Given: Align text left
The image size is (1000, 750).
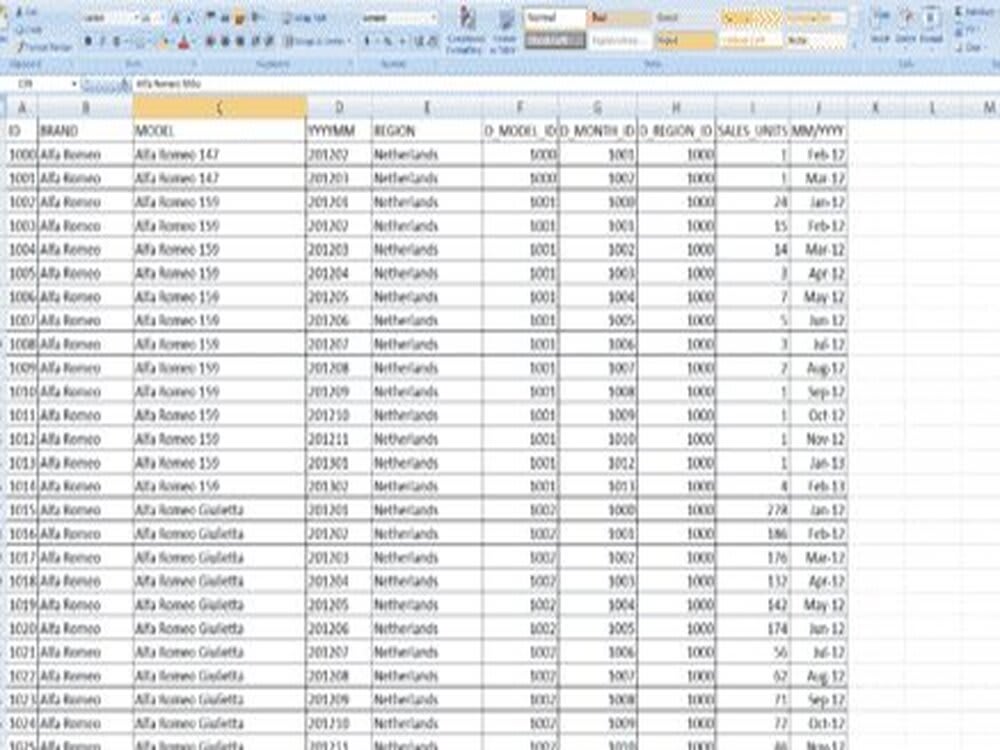Looking at the screenshot, I should [210, 42].
